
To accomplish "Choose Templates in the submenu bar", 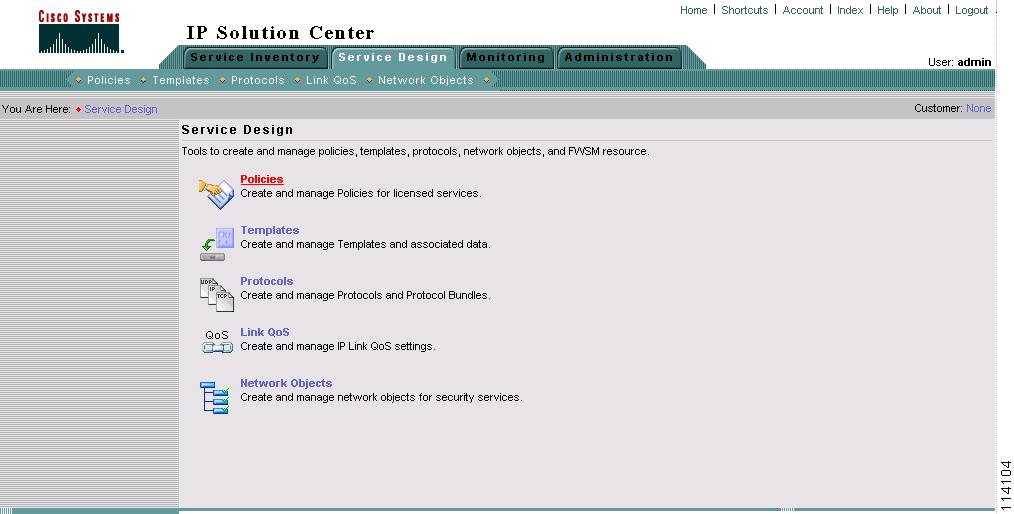I will click(181, 80).
